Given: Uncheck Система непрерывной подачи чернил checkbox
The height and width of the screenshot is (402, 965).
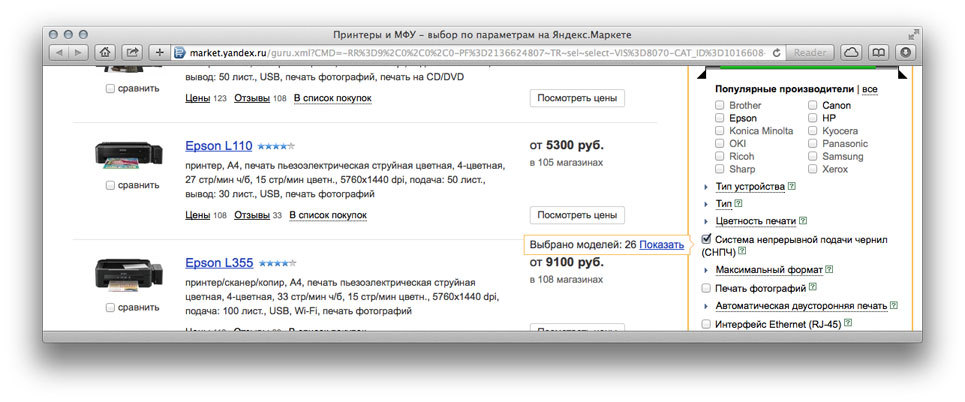Looking at the screenshot, I should pos(707,239).
